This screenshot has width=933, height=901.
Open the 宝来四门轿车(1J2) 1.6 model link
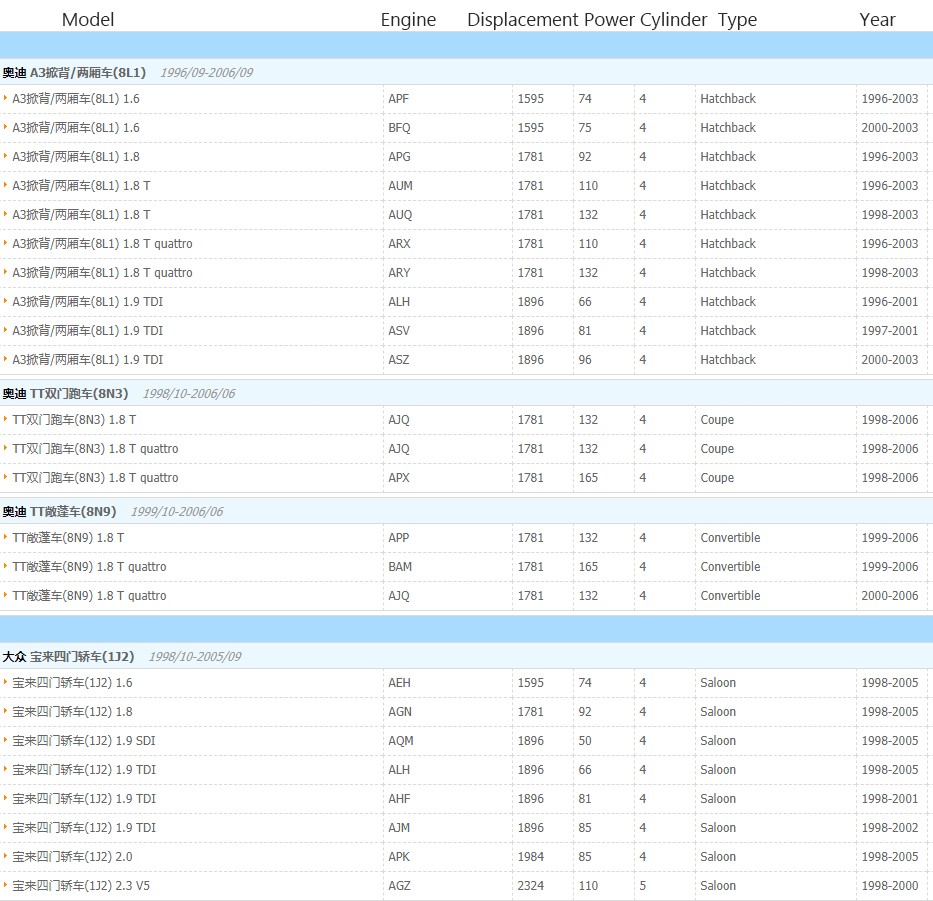tap(73, 683)
